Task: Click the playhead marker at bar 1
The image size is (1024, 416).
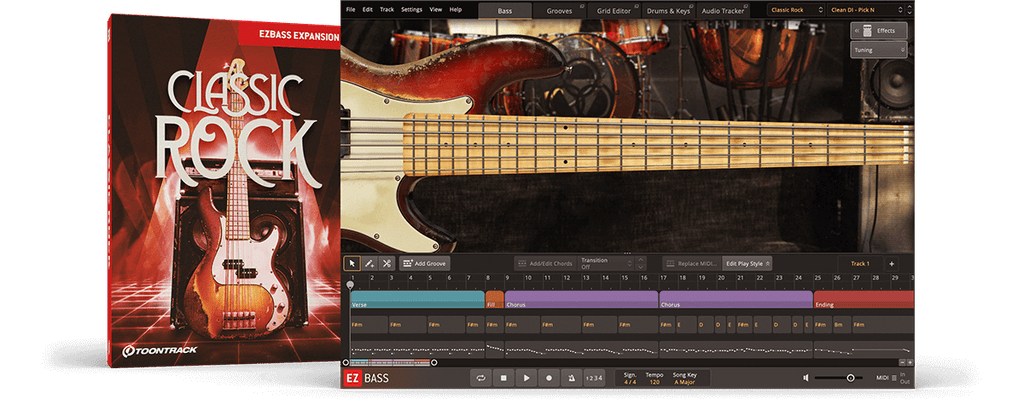Action: tap(351, 285)
